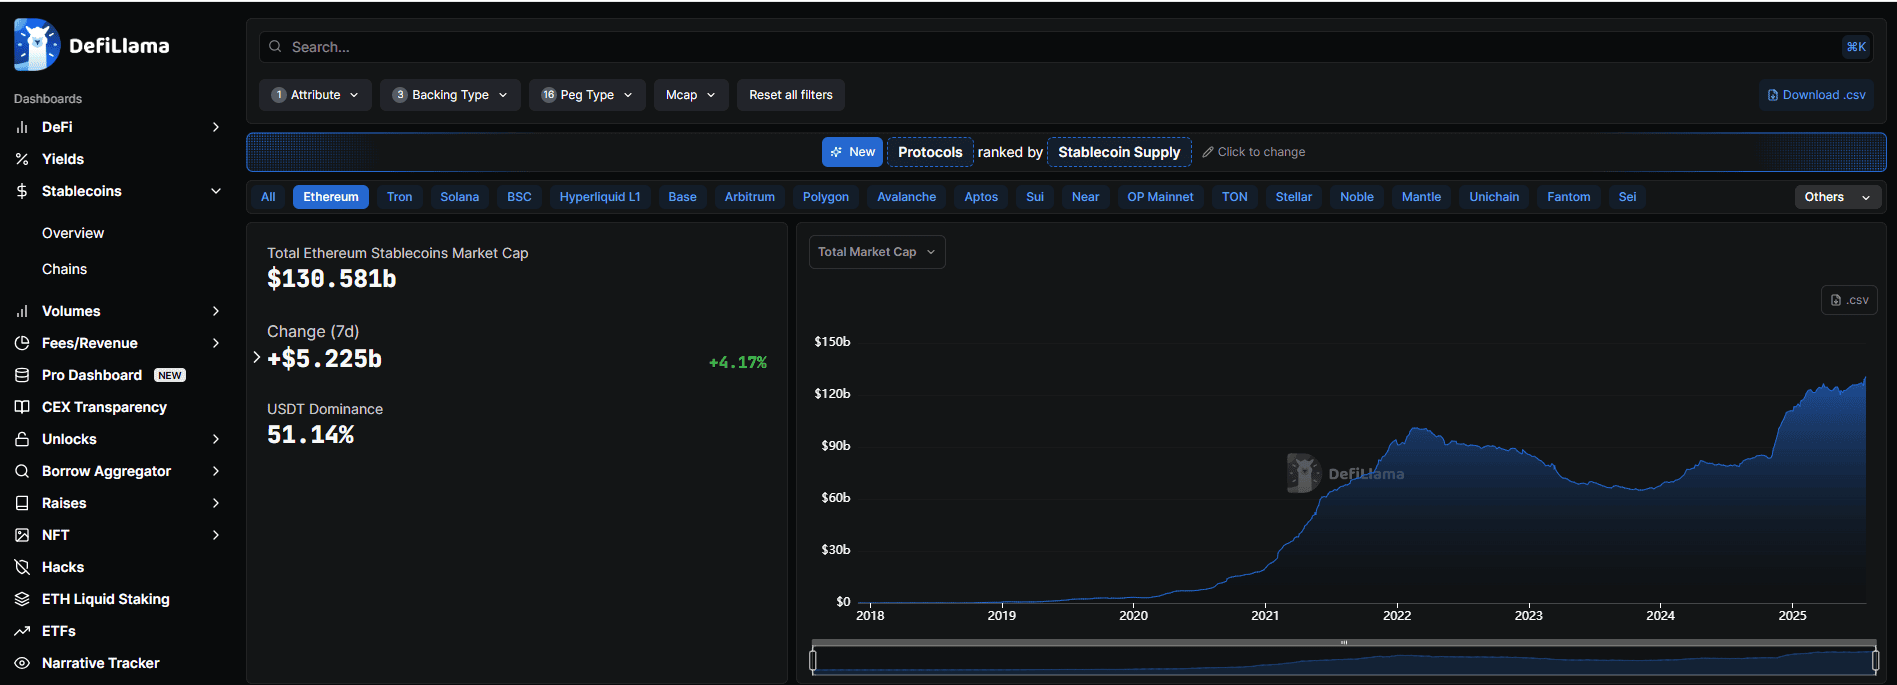This screenshot has height=685, width=1897.
Task: Click the search magnifier icon
Action: click(x=275, y=47)
